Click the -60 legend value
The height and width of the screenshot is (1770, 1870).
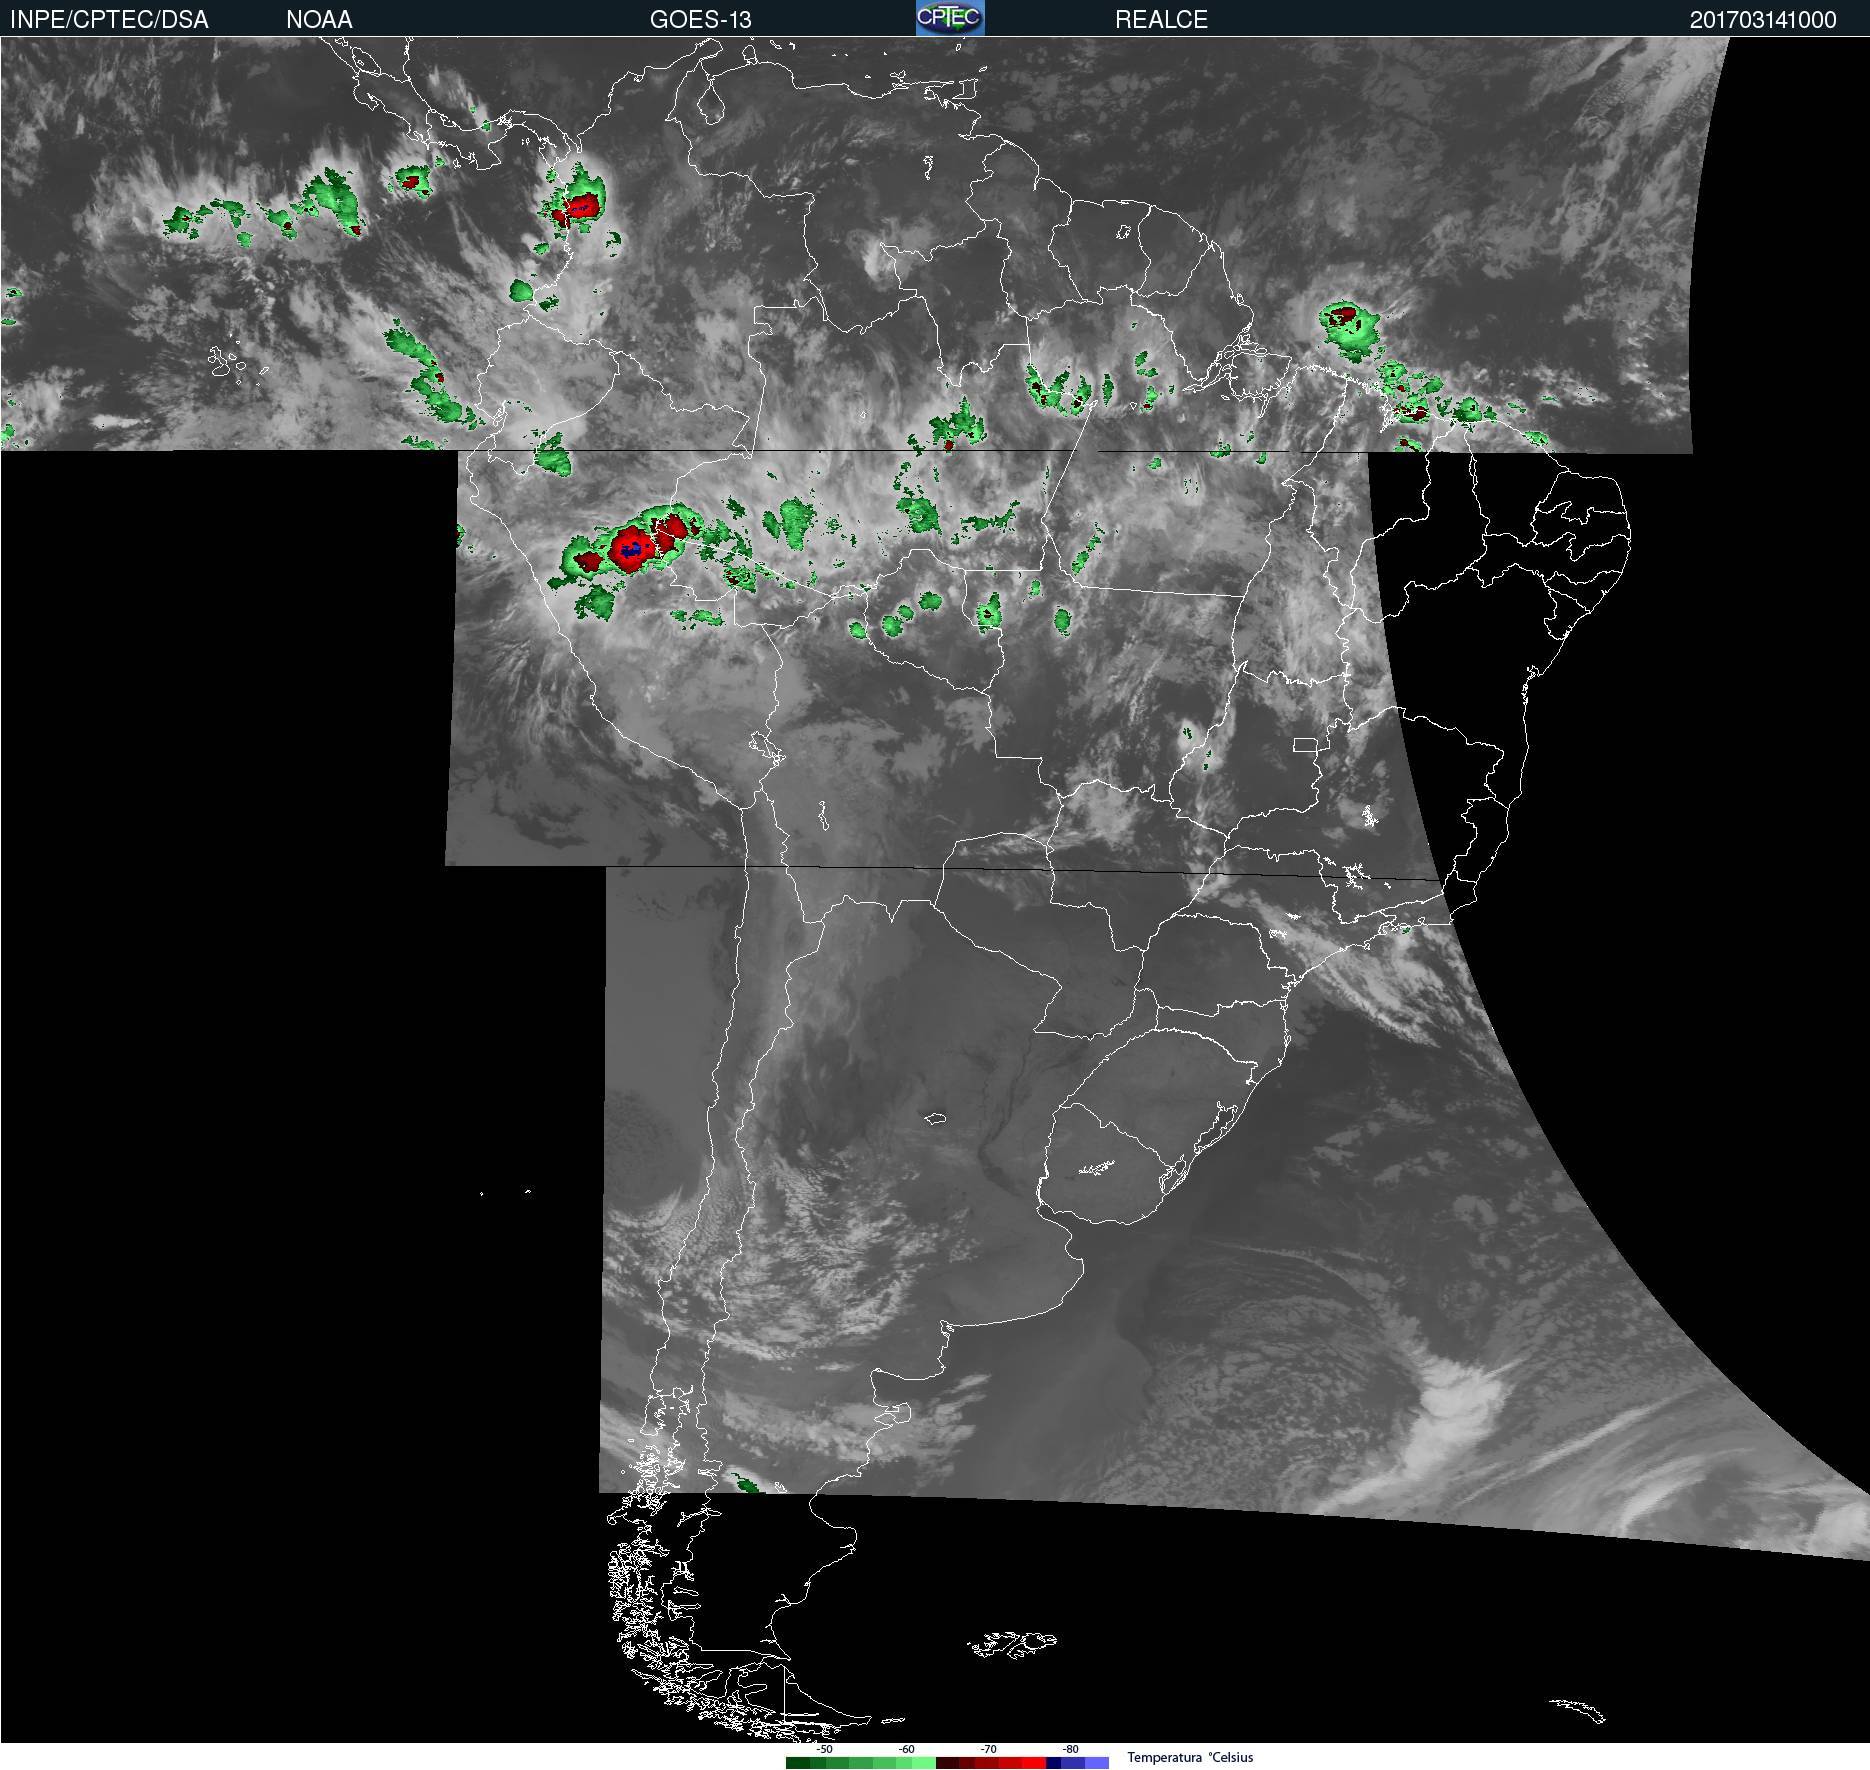click(x=906, y=1749)
